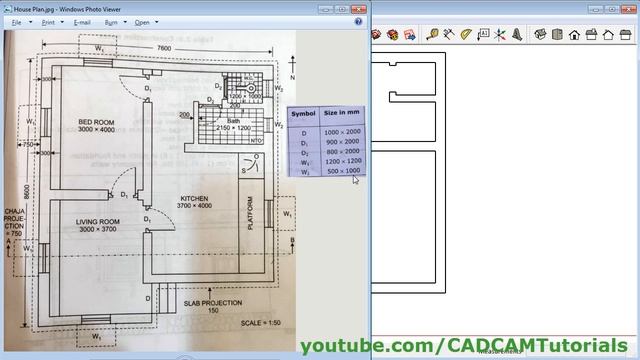The image size is (640, 360).
Task: Switch to Top view in SketchUp
Action: coord(557,34)
